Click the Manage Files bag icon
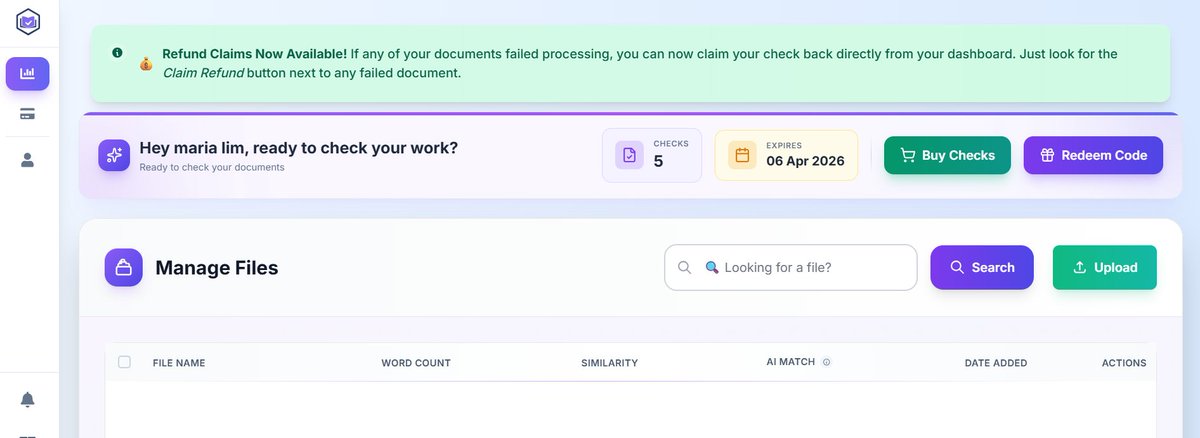 124,267
